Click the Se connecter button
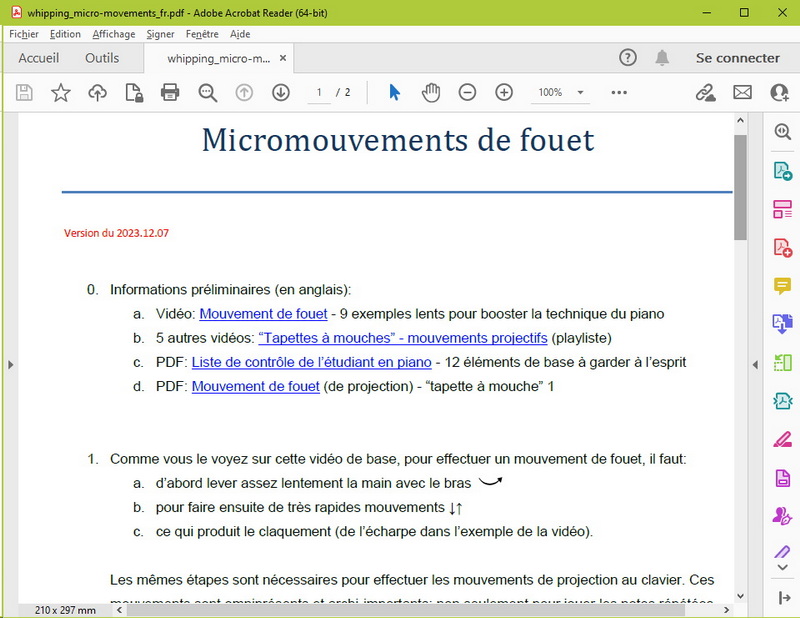This screenshot has height=618, width=800. (x=737, y=58)
